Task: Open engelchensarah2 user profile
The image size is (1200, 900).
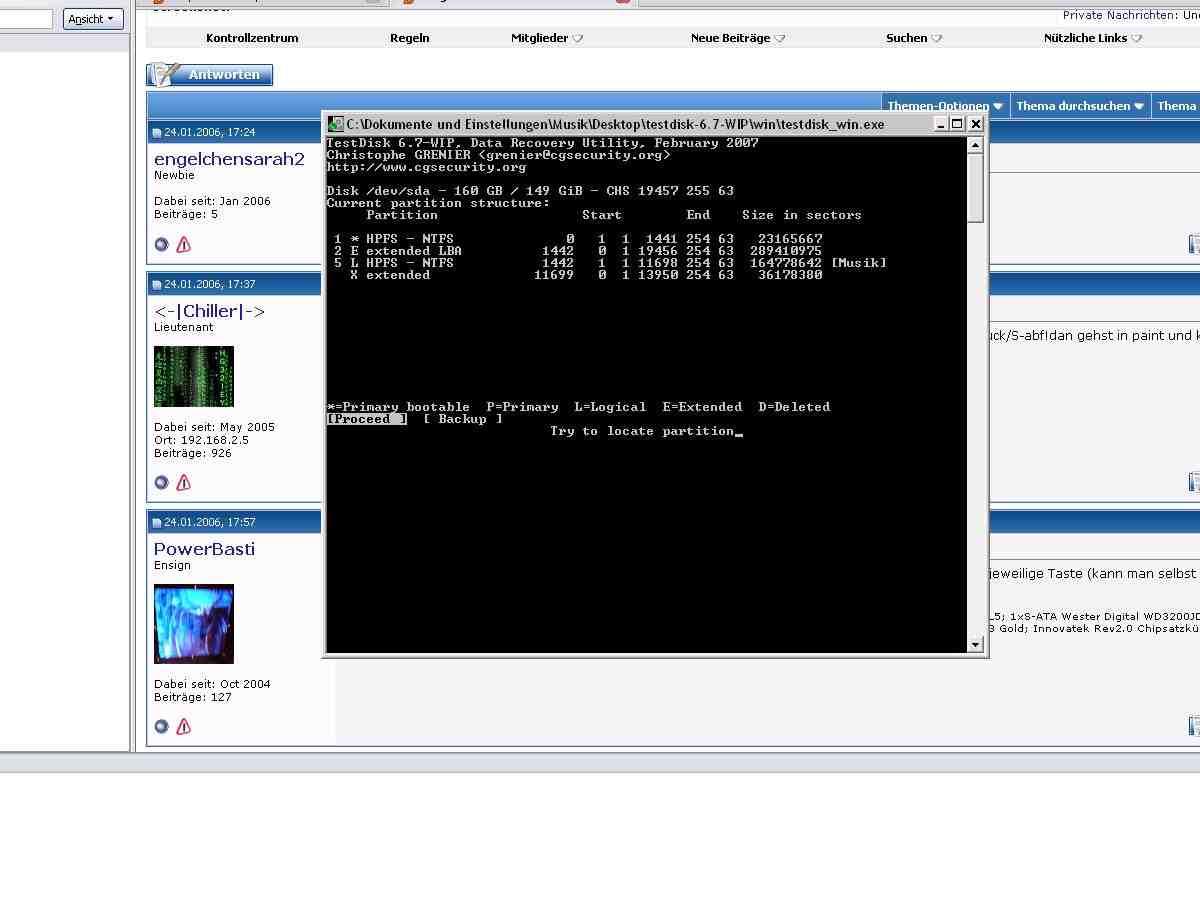Action: pos(229,159)
